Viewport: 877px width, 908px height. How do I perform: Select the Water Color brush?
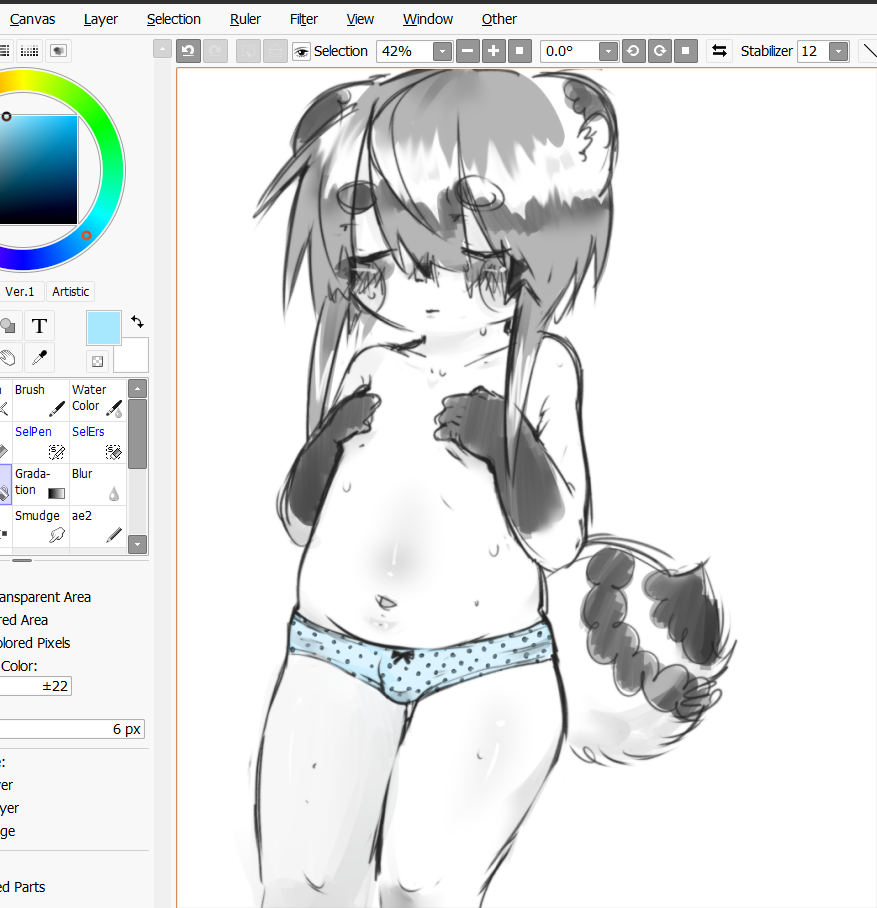[x=97, y=399]
